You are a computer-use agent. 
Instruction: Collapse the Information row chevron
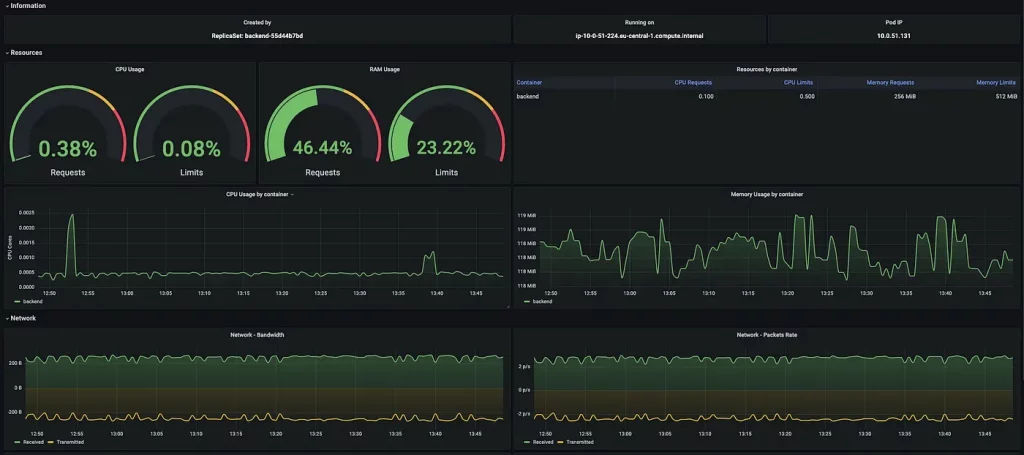[6, 6]
